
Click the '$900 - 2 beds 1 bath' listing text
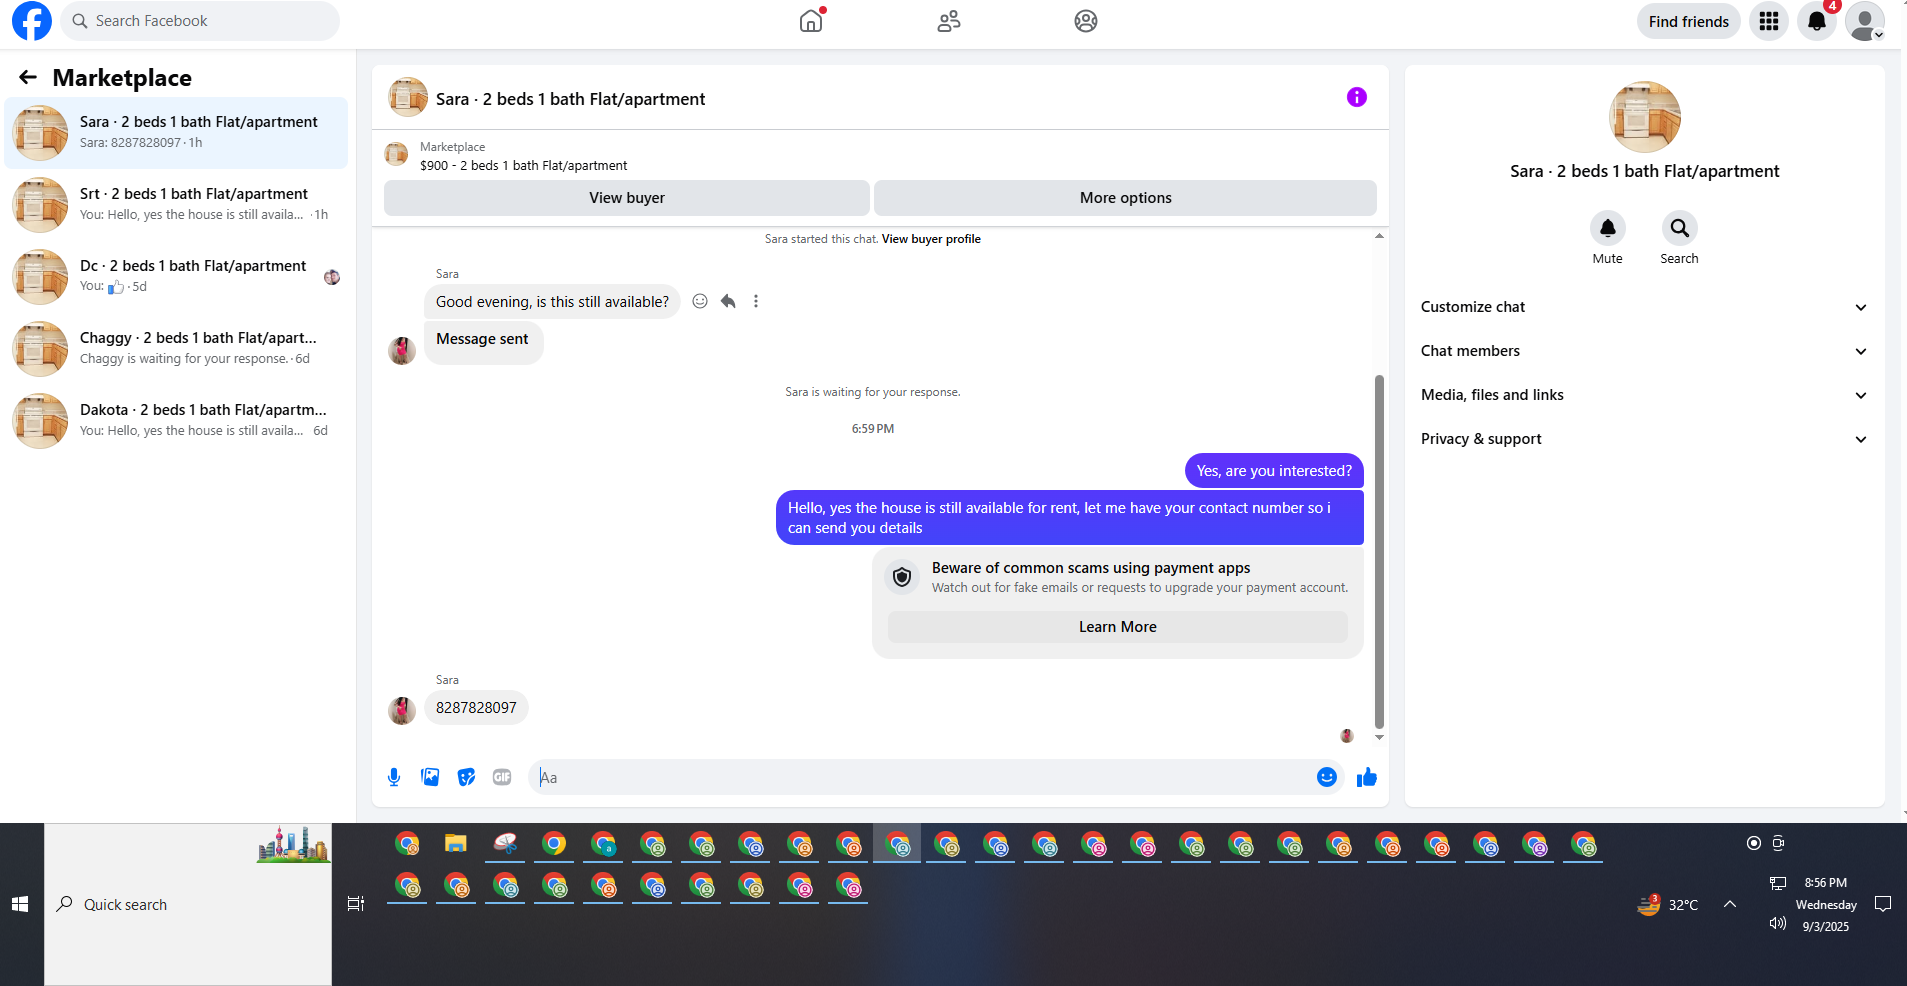coord(524,166)
